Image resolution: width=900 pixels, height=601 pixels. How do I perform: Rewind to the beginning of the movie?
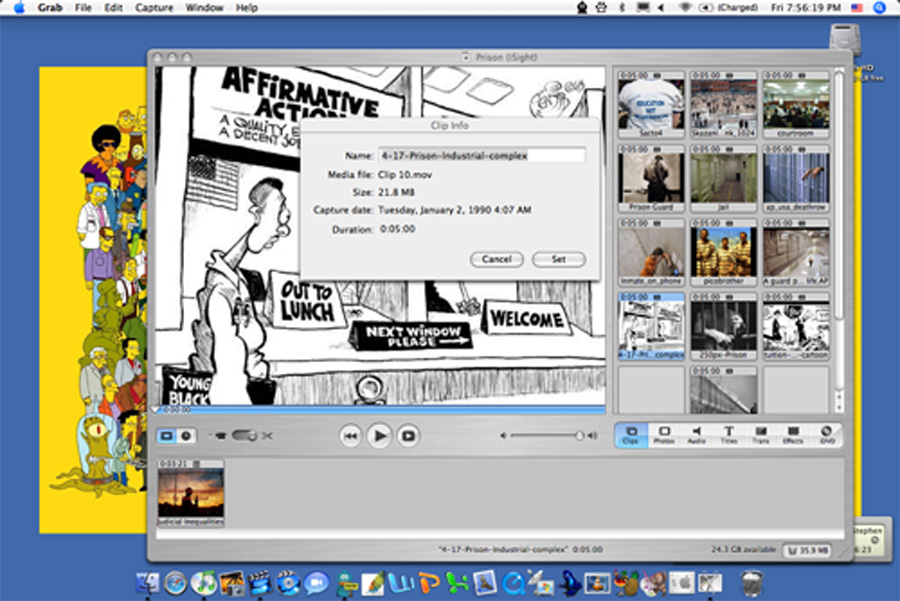350,436
